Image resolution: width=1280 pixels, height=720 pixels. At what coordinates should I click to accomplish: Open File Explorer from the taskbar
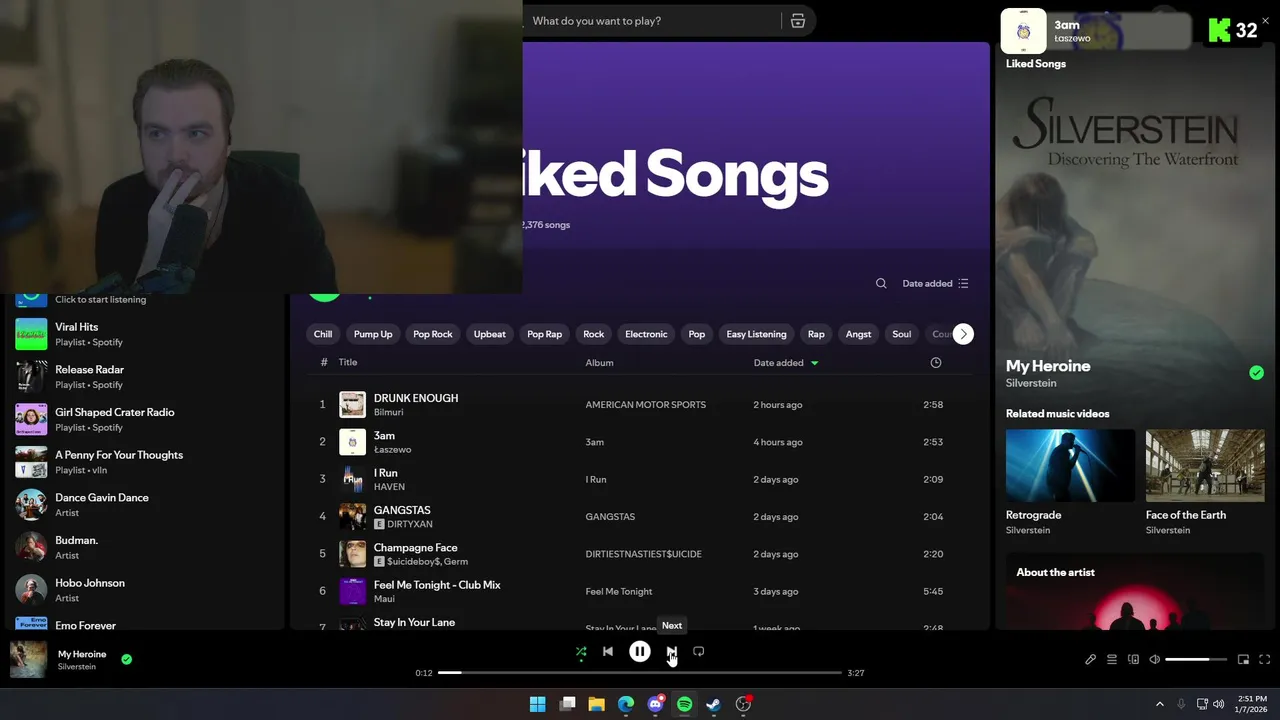(596, 704)
